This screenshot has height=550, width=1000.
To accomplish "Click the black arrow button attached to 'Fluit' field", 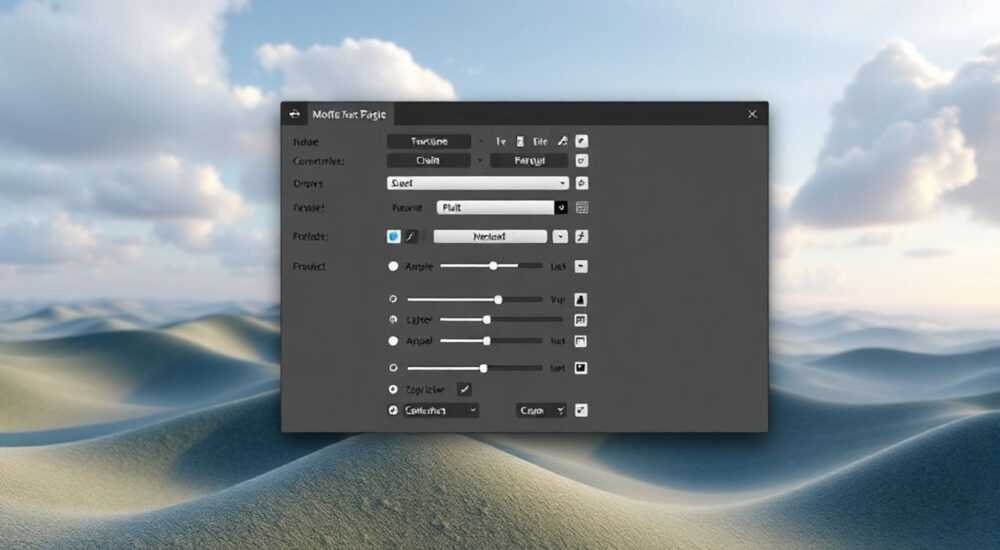I will [561, 207].
